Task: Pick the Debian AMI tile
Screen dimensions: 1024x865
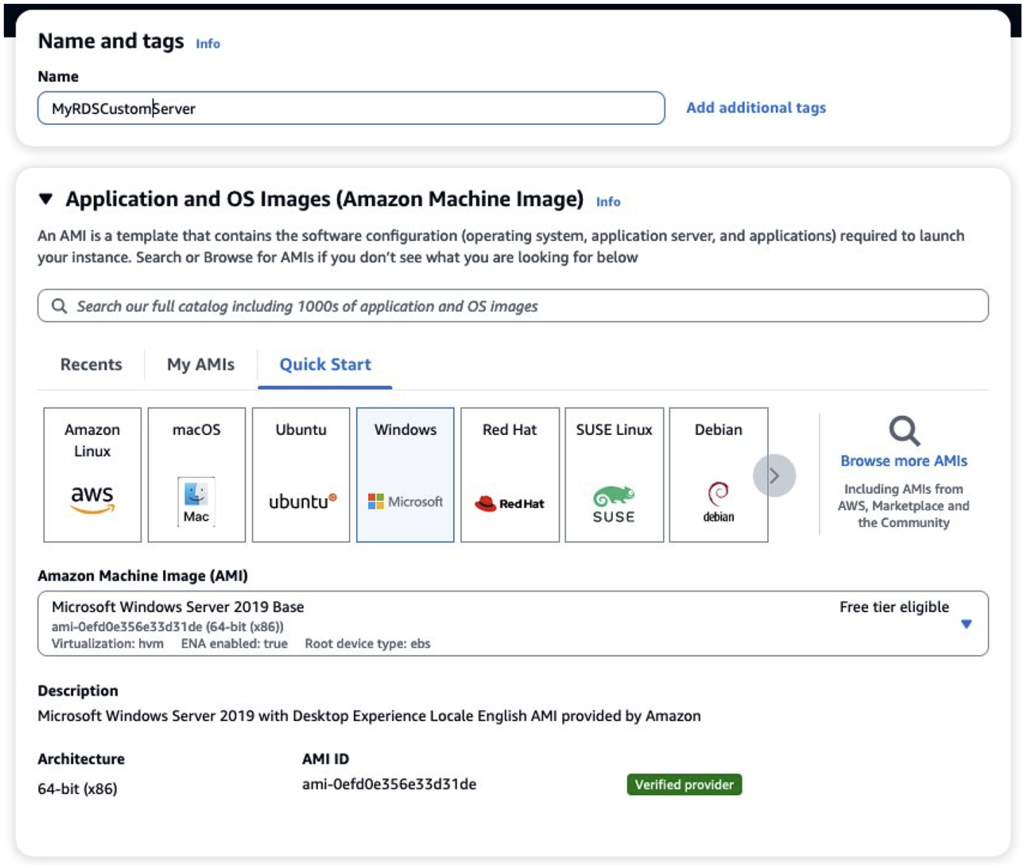Action: 718,475
